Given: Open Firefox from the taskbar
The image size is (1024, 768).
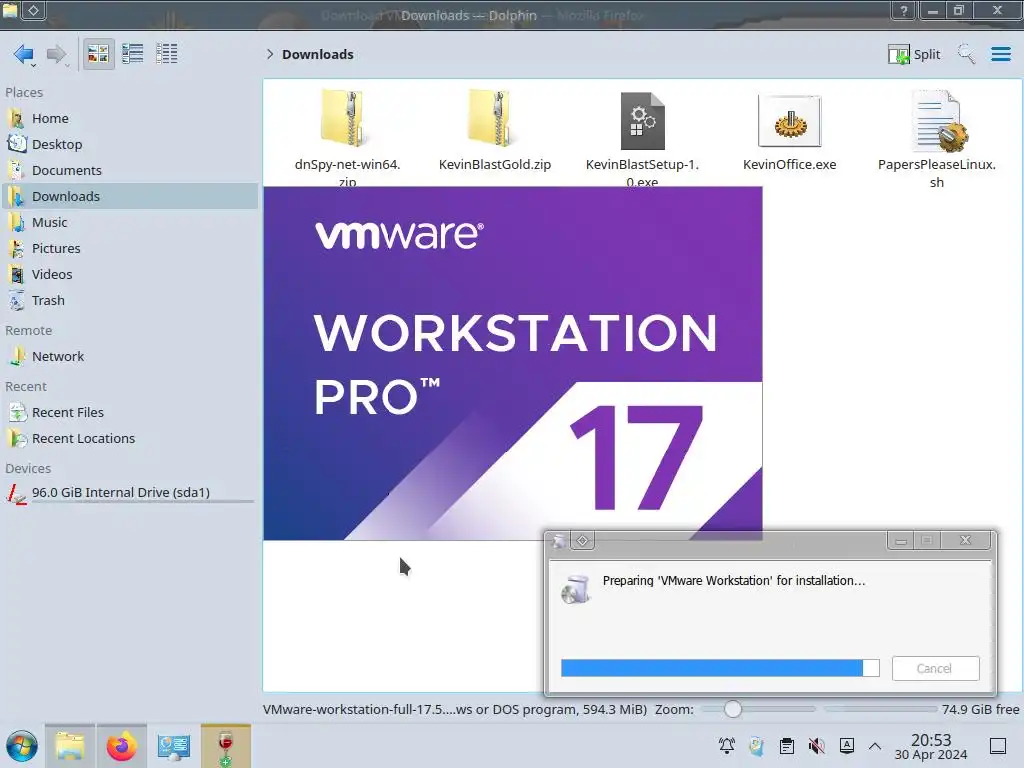Looking at the screenshot, I should click(x=121, y=746).
